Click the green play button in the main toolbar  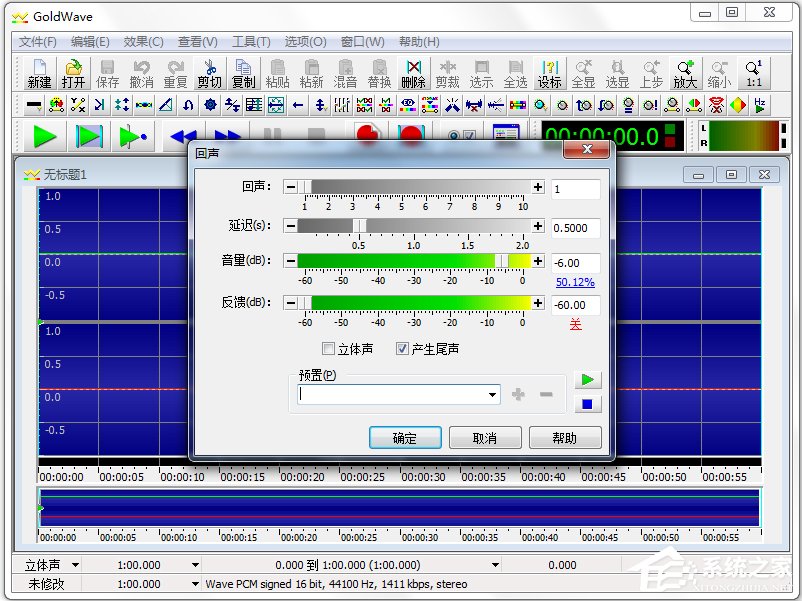[44, 137]
